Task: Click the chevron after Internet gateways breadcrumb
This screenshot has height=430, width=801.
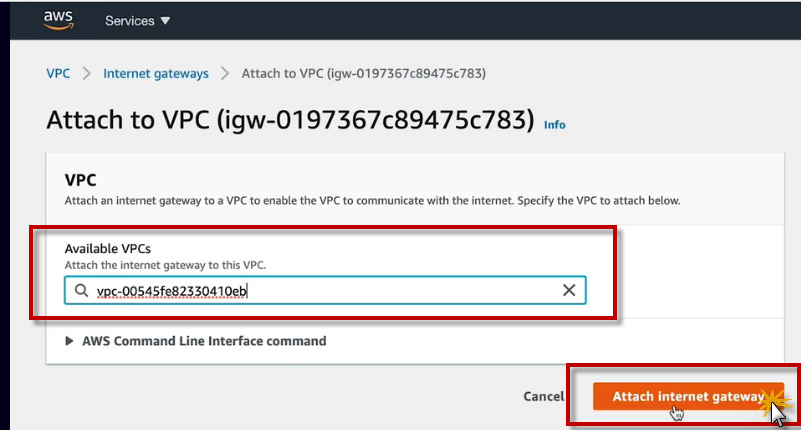Action: click(225, 73)
